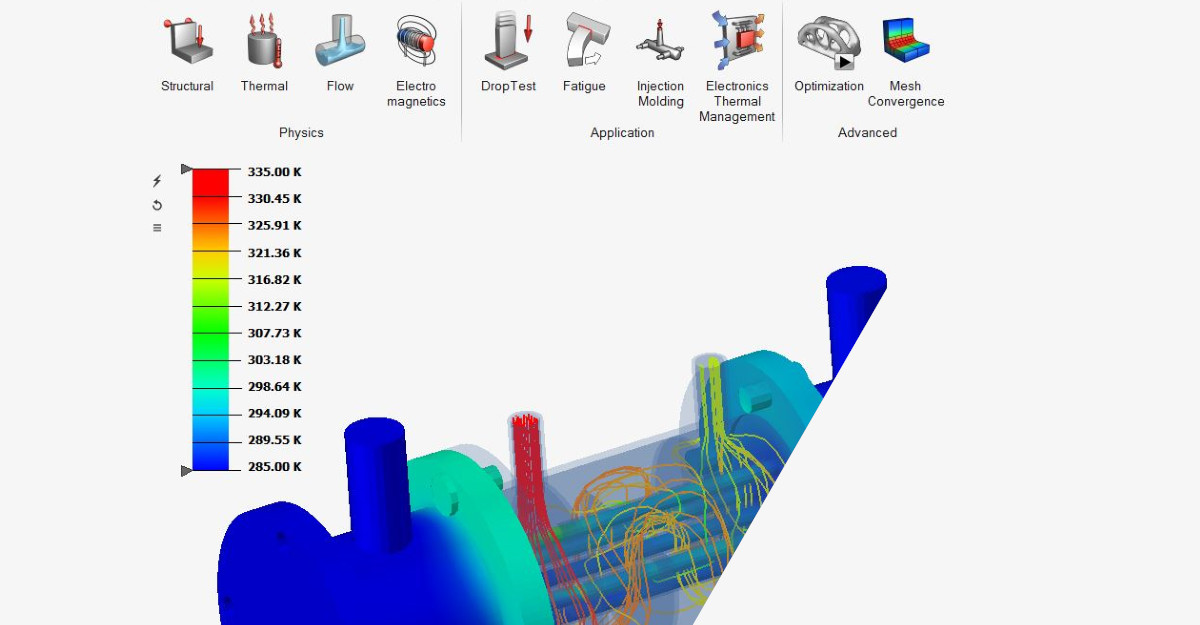The image size is (1200, 625).
Task: Click the 285.00 K minimum temperature label
Action: [x=273, y=466]
